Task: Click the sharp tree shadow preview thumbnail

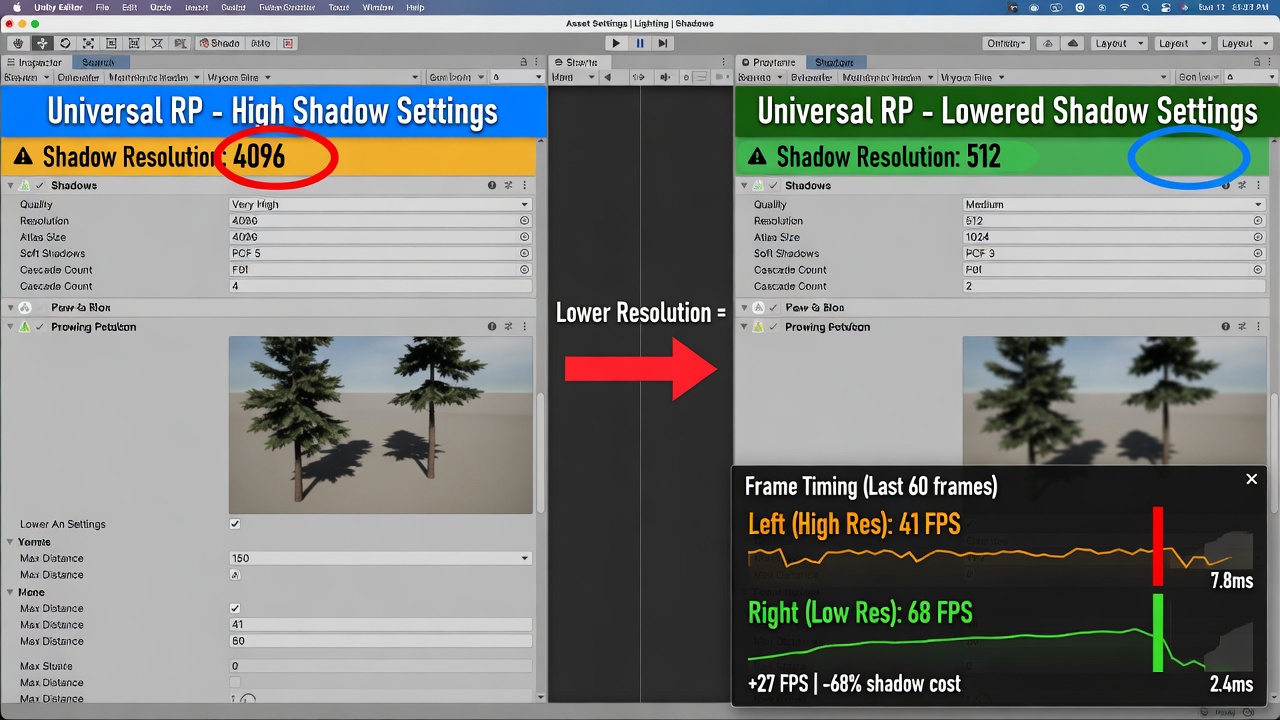Action: click(x=381, y=425)
